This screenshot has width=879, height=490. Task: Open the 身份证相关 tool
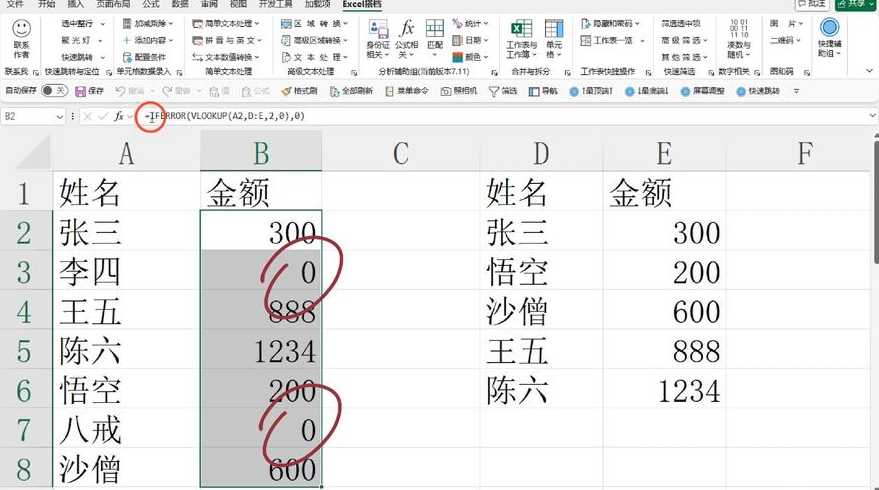click(378, 38)
